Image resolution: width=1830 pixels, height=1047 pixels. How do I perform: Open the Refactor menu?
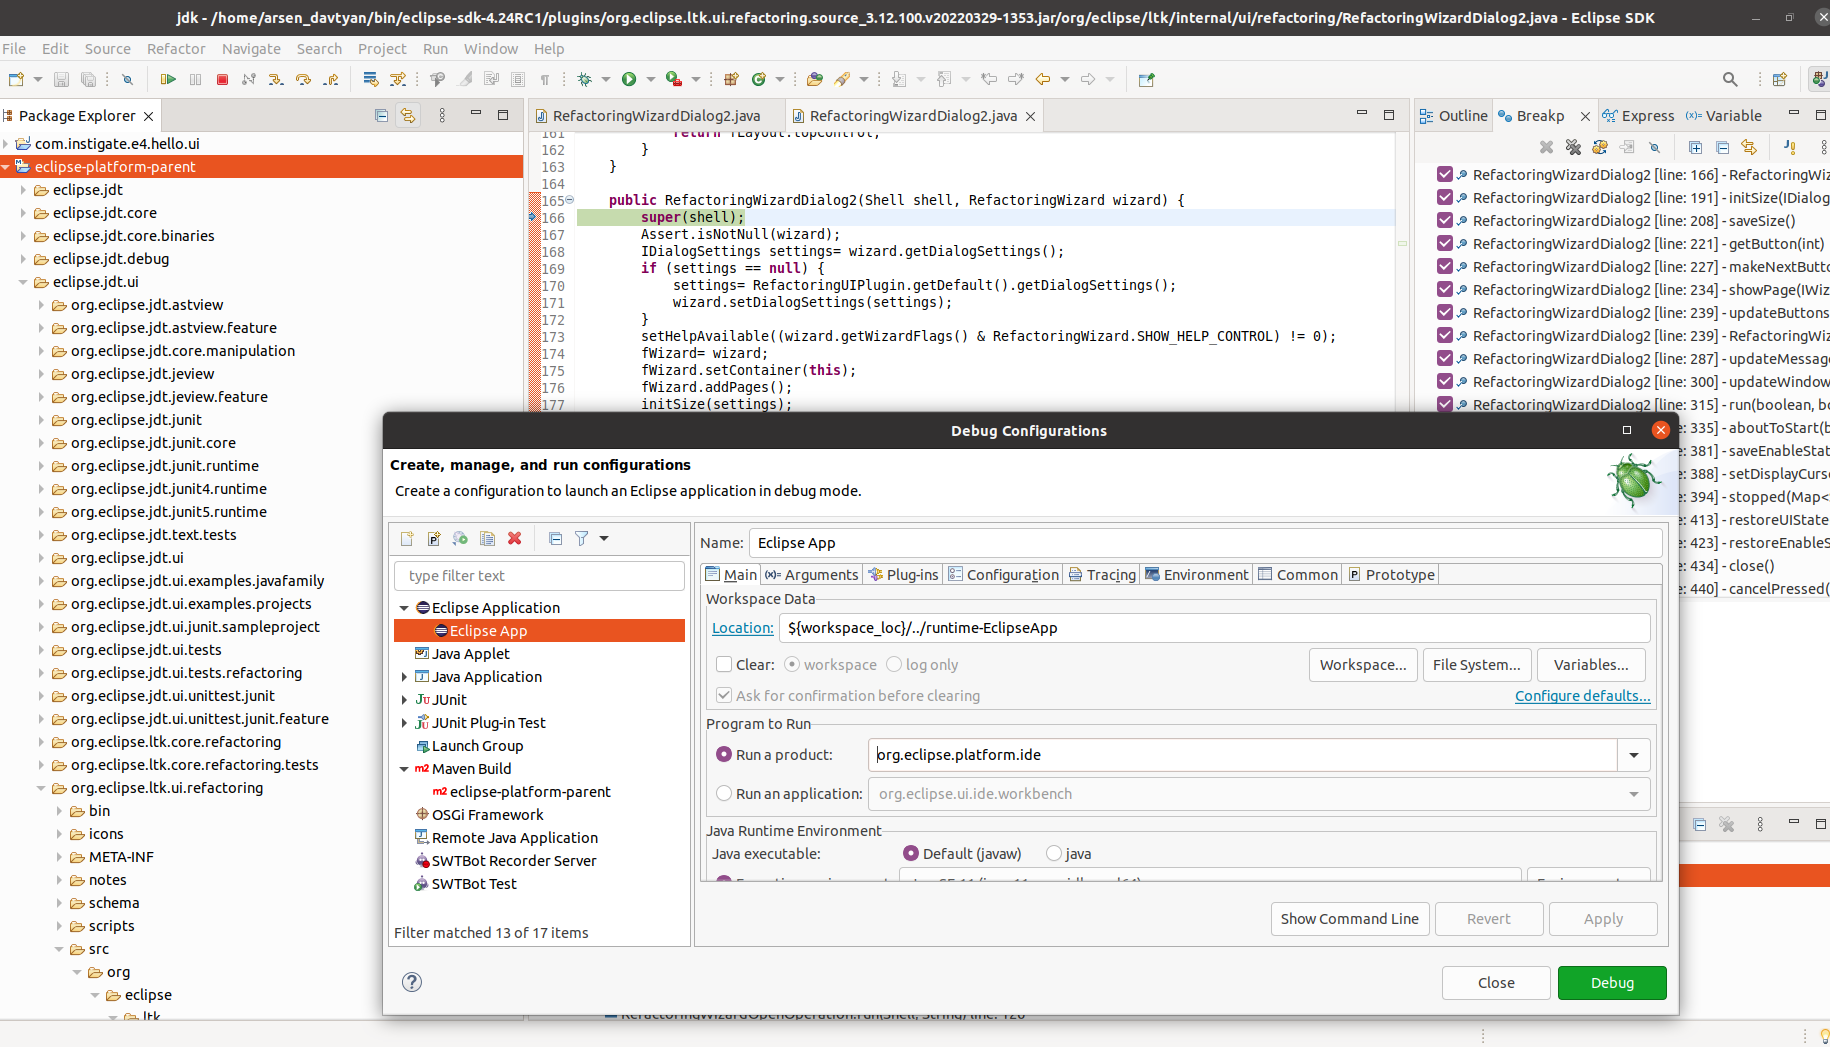pos(176,48)
